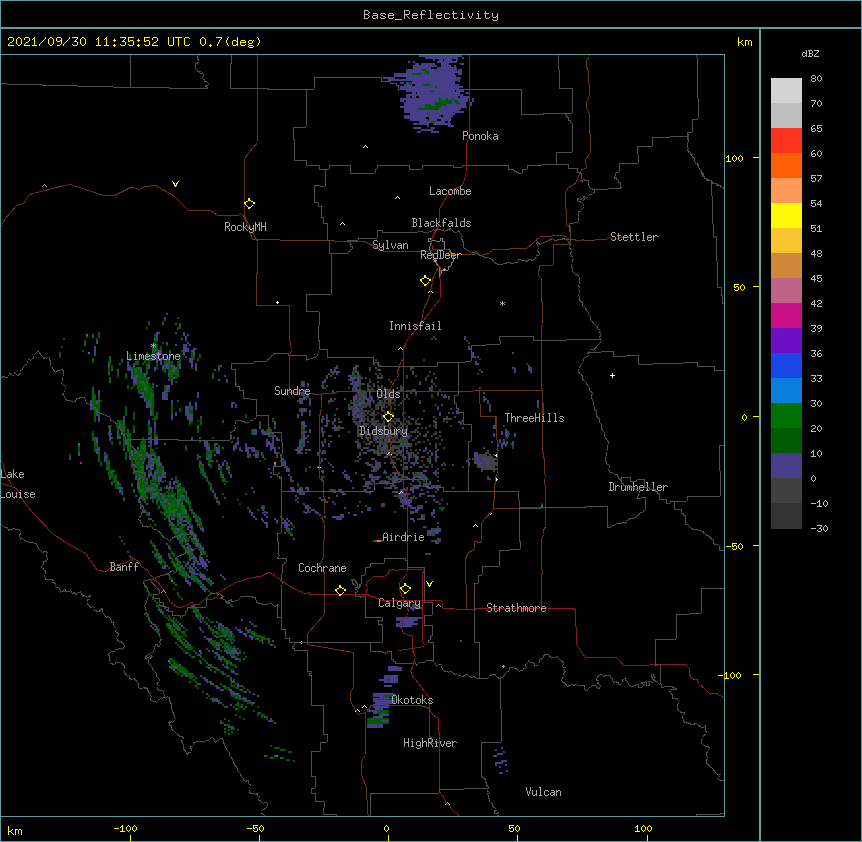Screen dimensions: 862x842
Task: Click the timestamp 2021/09/30 11:35:52 UTC
Action: (98, 42)
